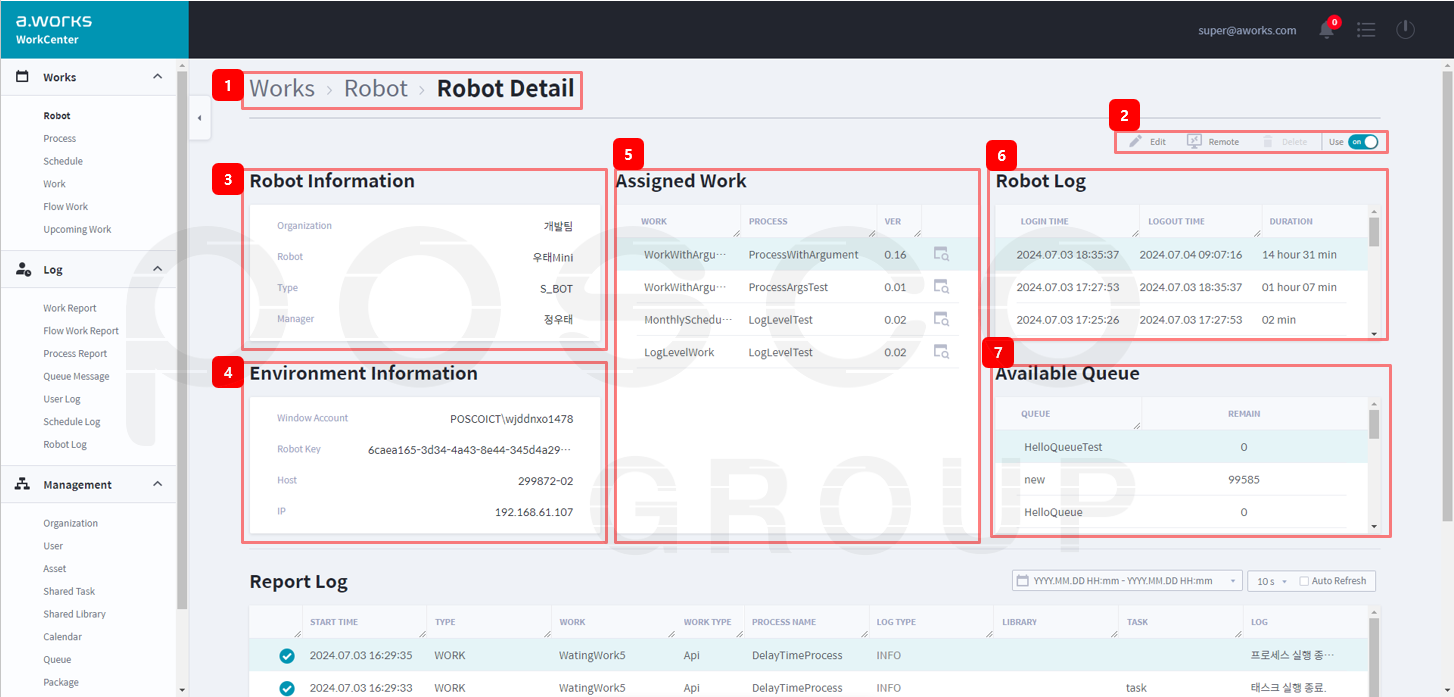Select the HelloQueue queue row

tap(1181, 512)
